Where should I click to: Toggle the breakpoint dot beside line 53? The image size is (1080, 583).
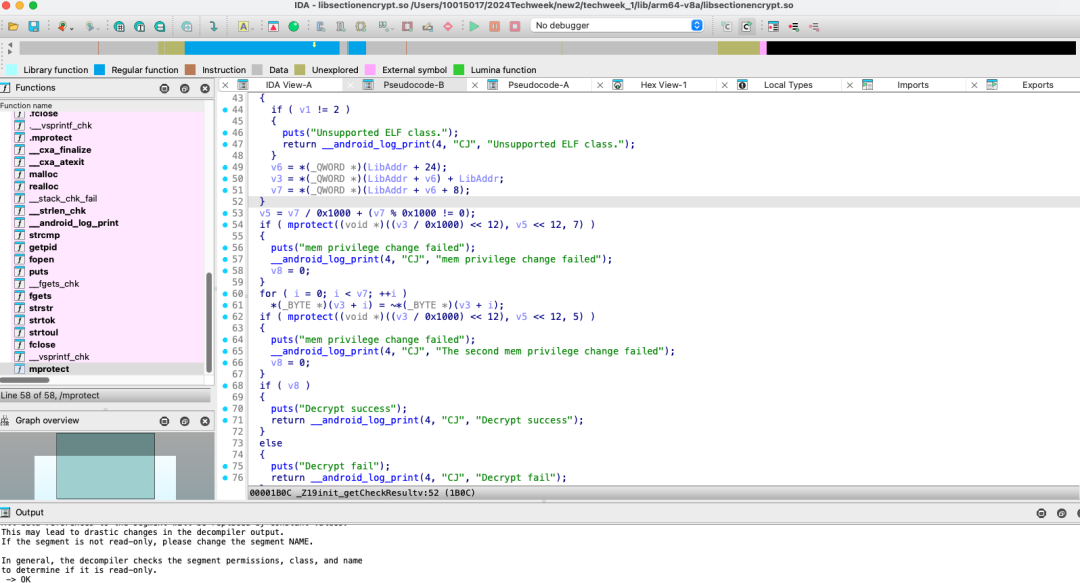227,213
